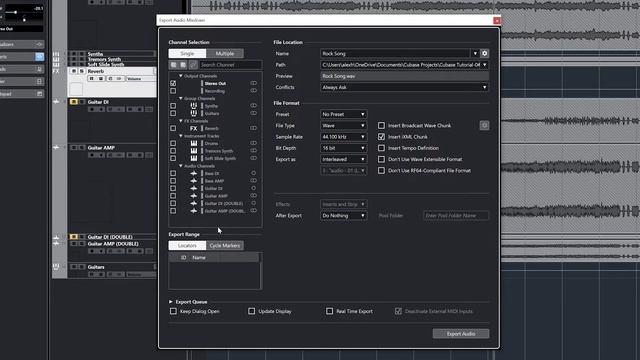Enable Insert Tempo Definition

(381, 148)
